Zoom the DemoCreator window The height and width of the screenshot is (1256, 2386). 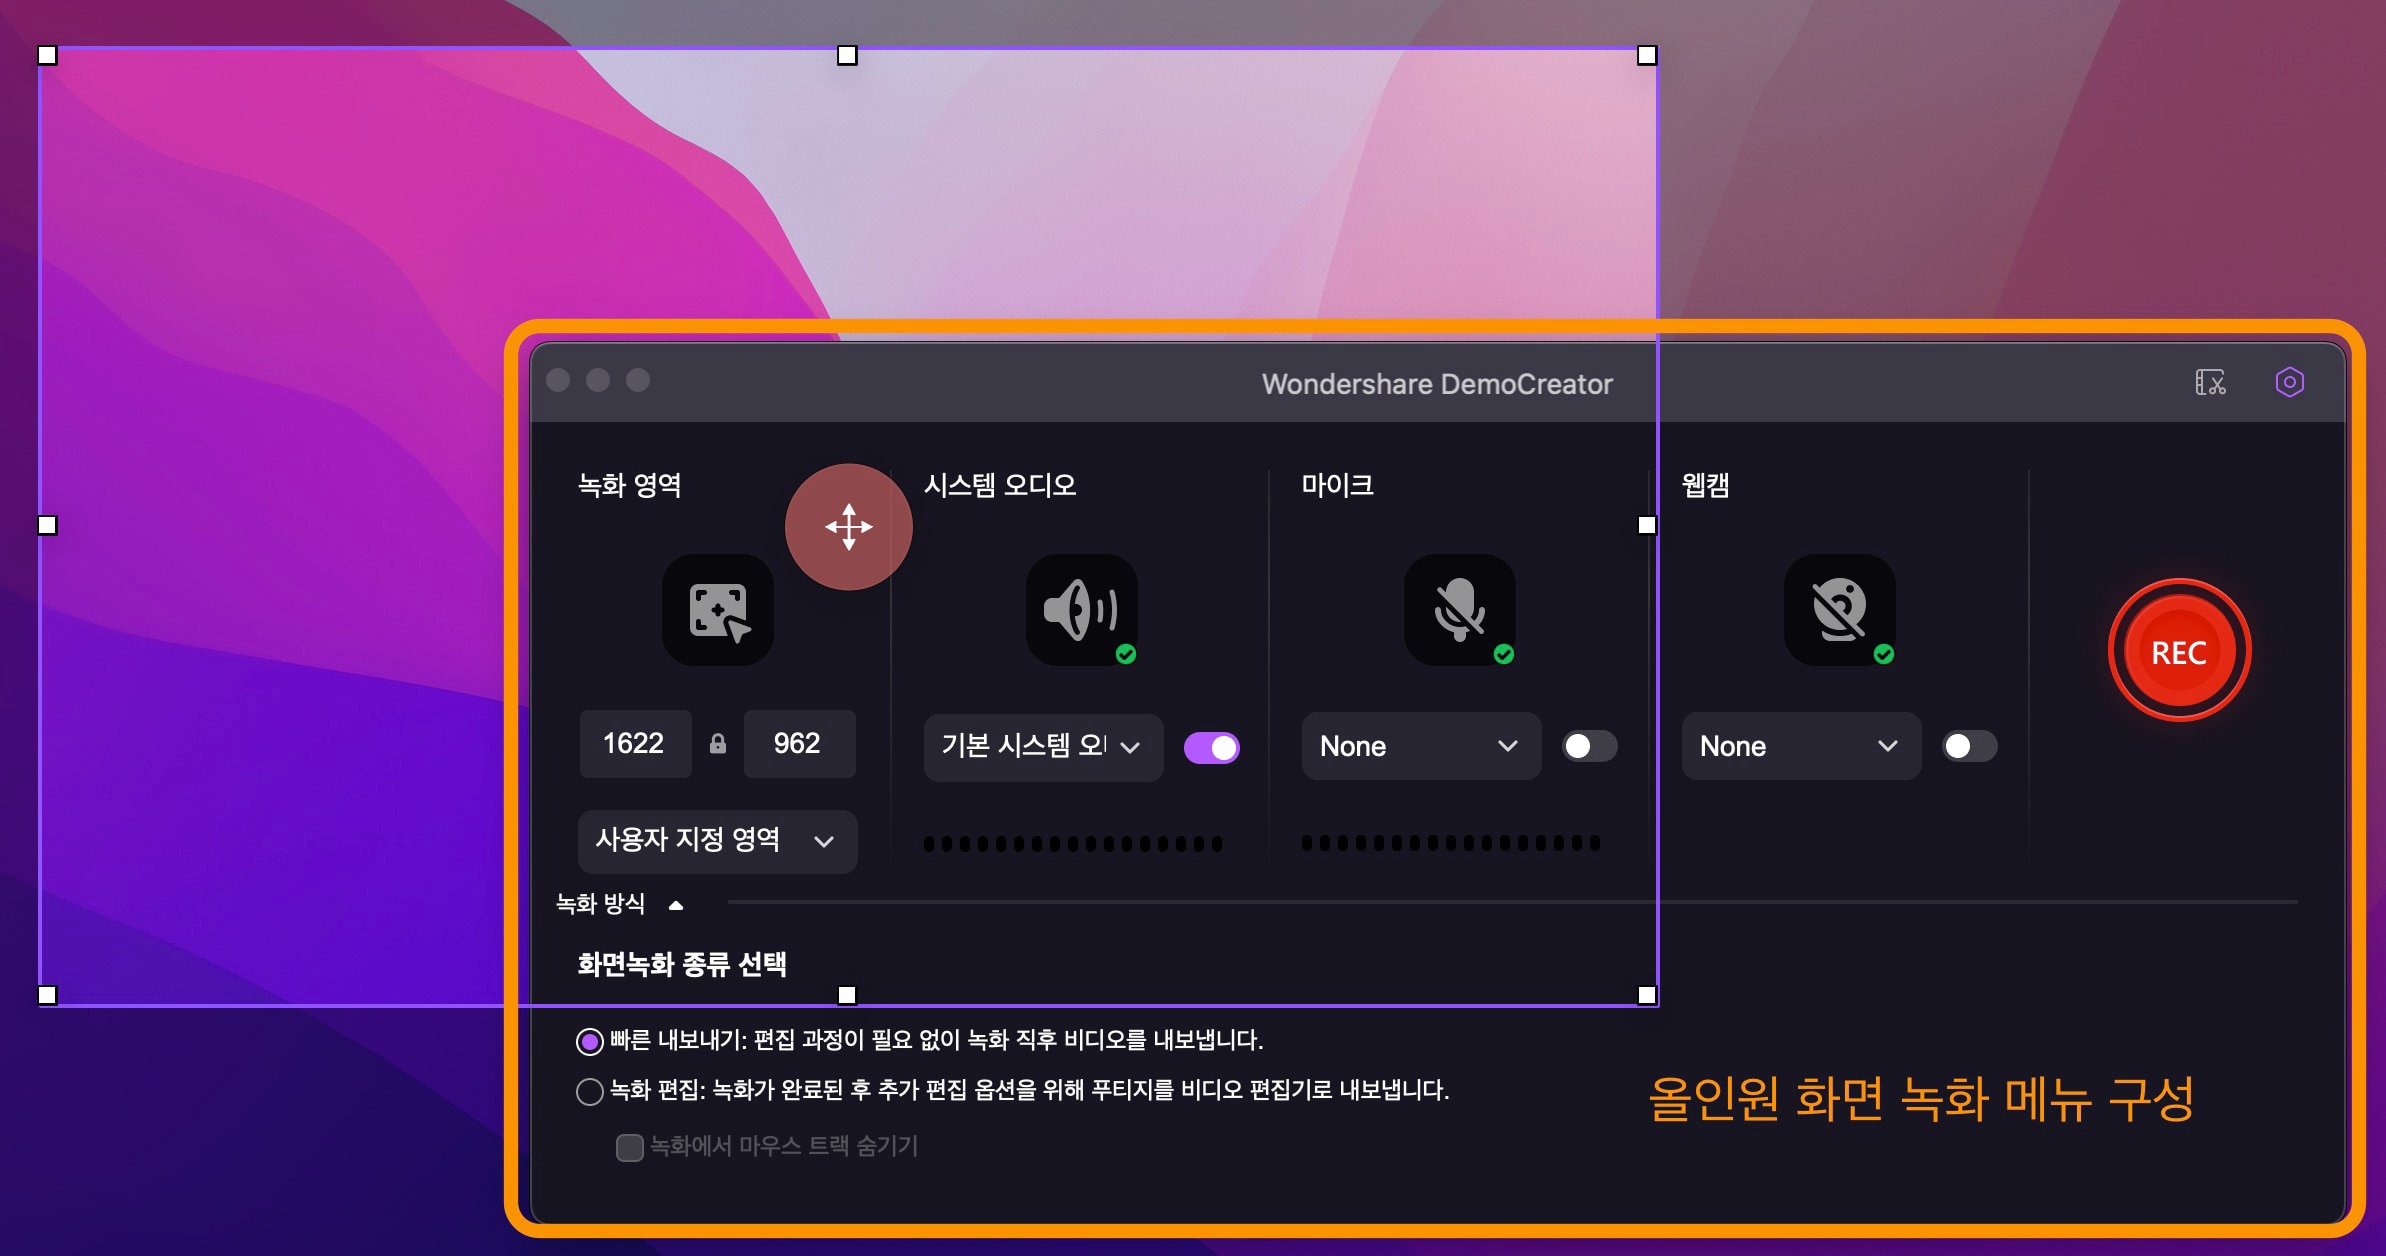pos(638,380)
